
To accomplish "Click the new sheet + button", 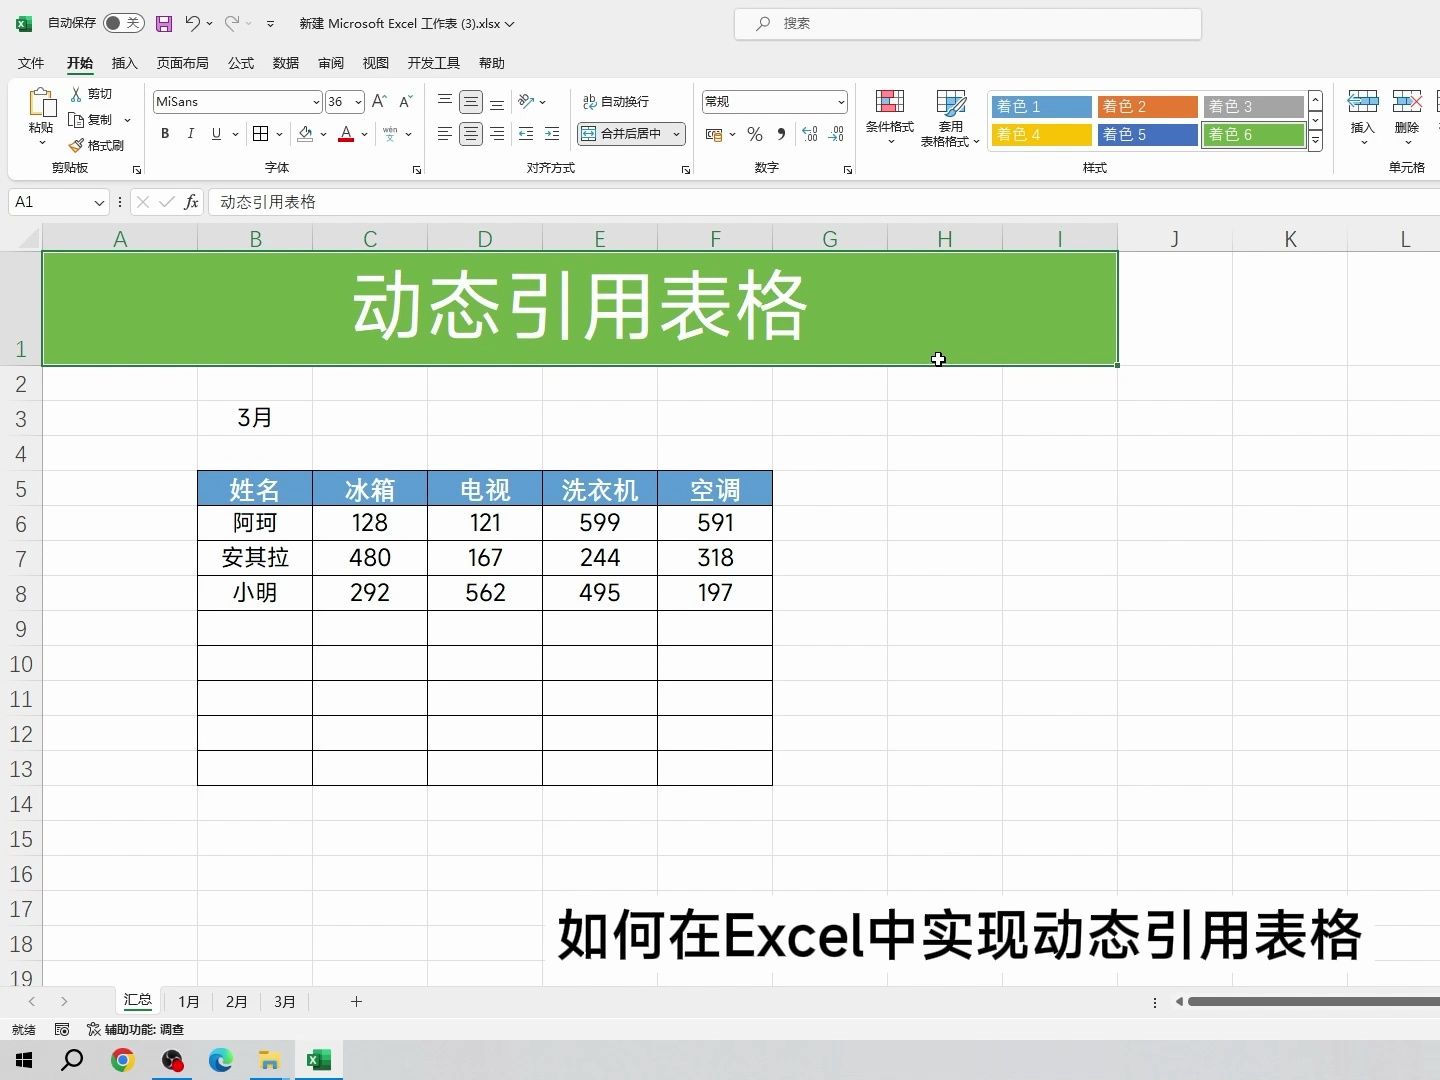I will click(357, 1001).
